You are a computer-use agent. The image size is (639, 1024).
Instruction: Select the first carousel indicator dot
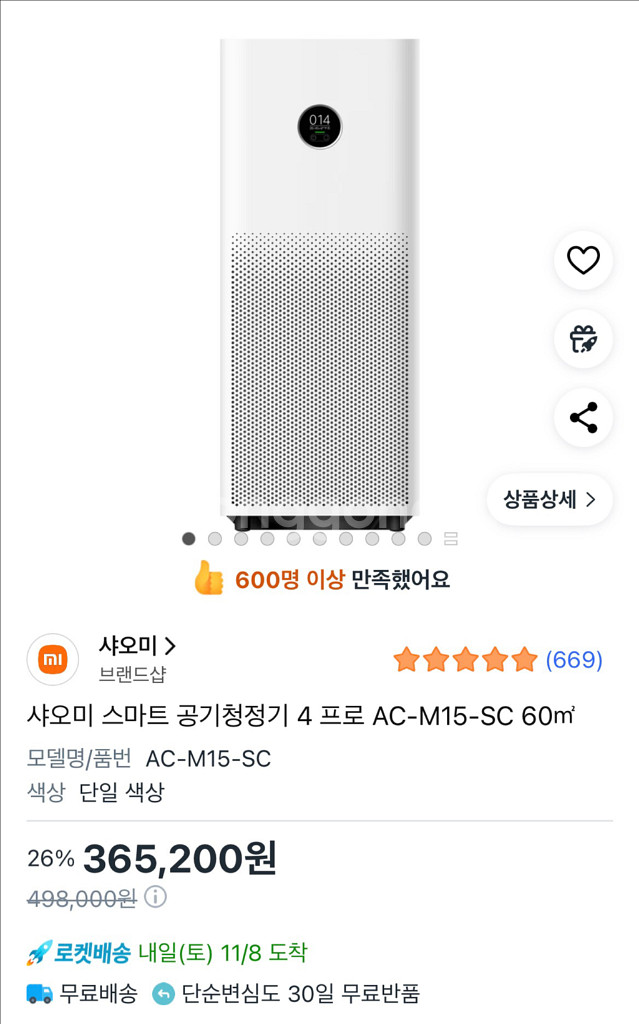click(x=186, y=540)
